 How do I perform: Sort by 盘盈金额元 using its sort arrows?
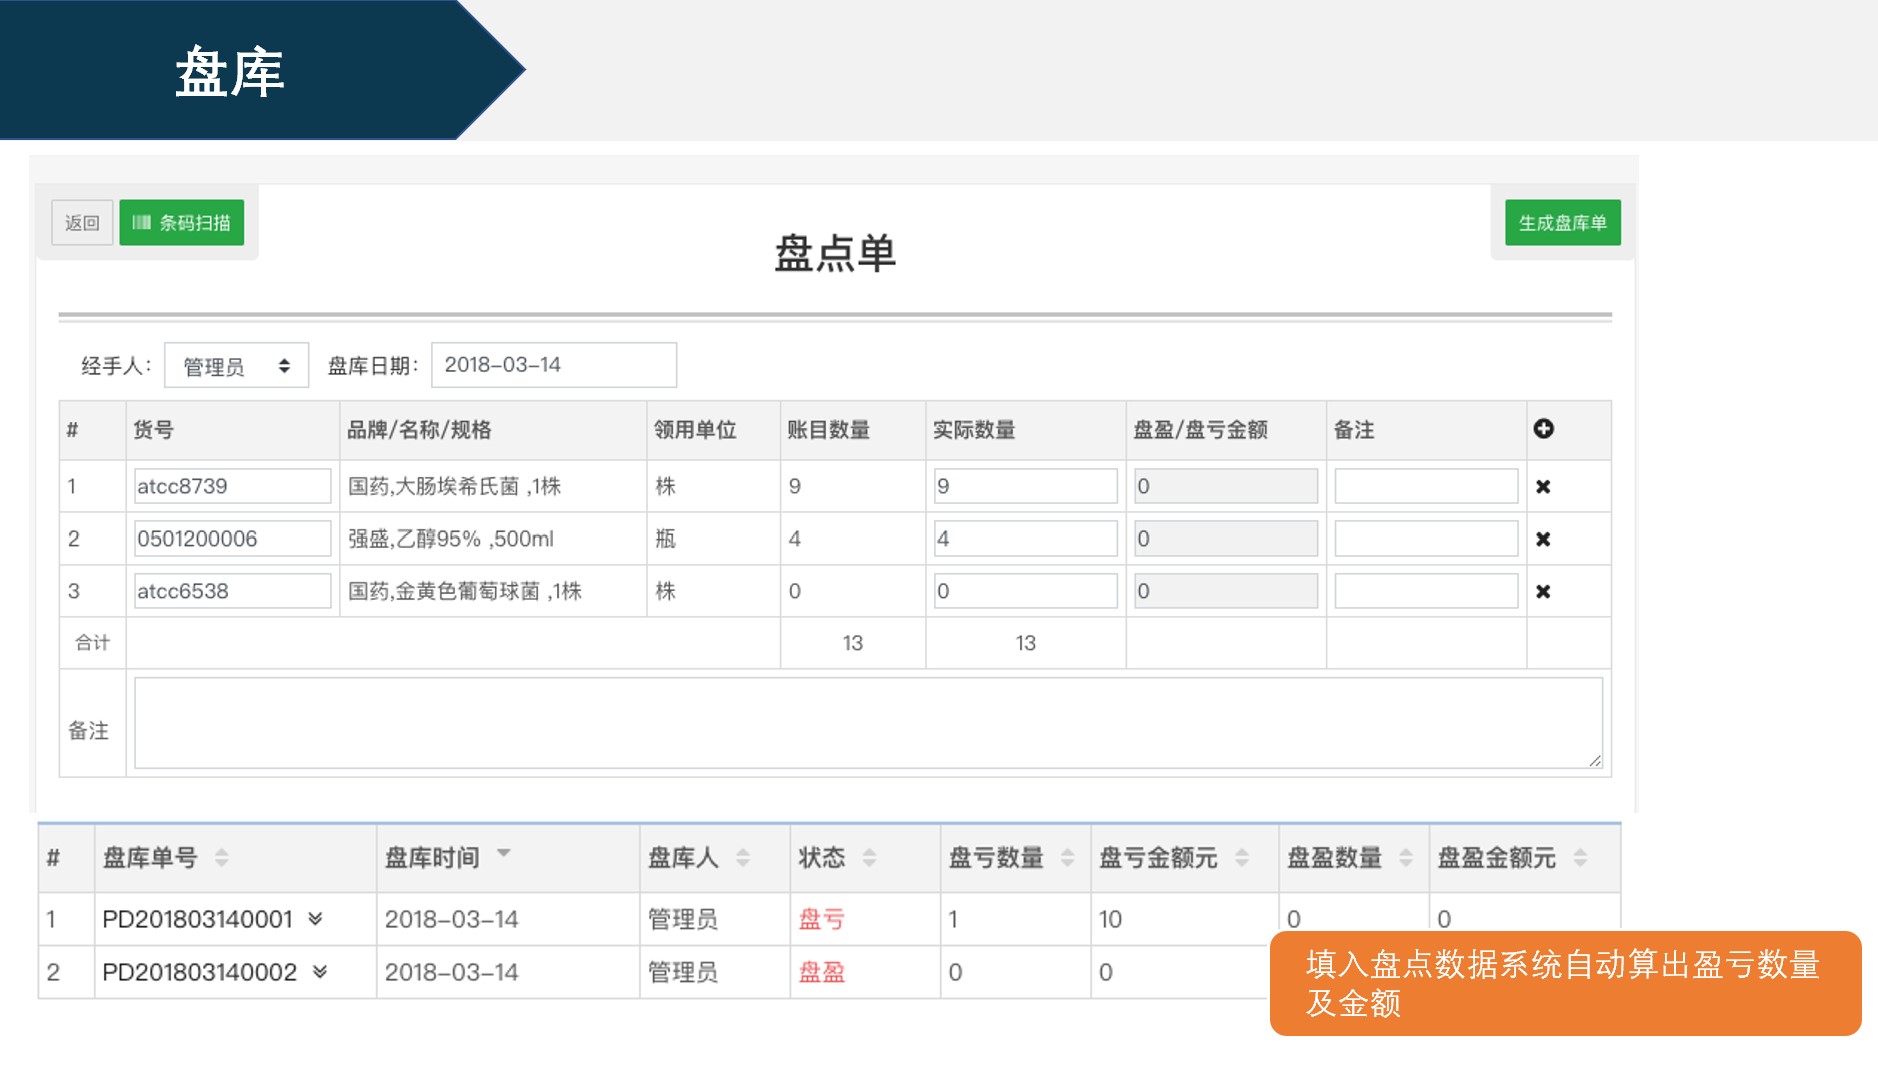(x=1580, y=857)
